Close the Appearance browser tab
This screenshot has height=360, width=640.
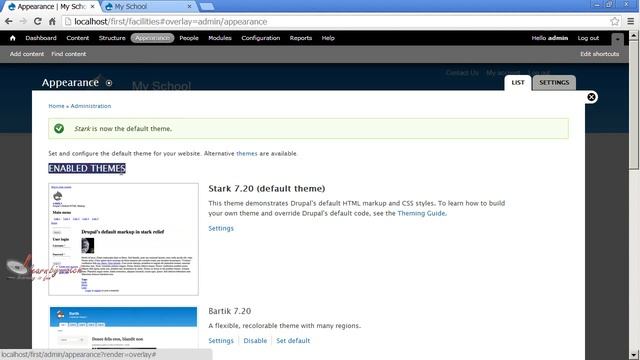(92, 7)
